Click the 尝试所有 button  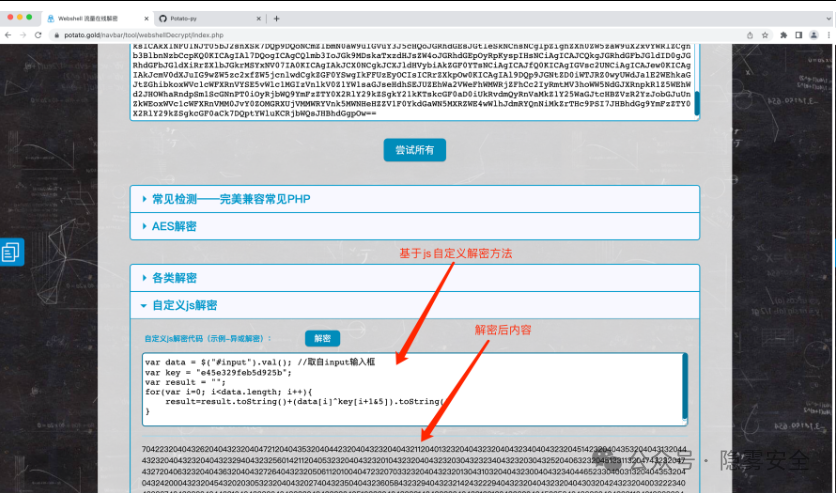tap(415, 150)
